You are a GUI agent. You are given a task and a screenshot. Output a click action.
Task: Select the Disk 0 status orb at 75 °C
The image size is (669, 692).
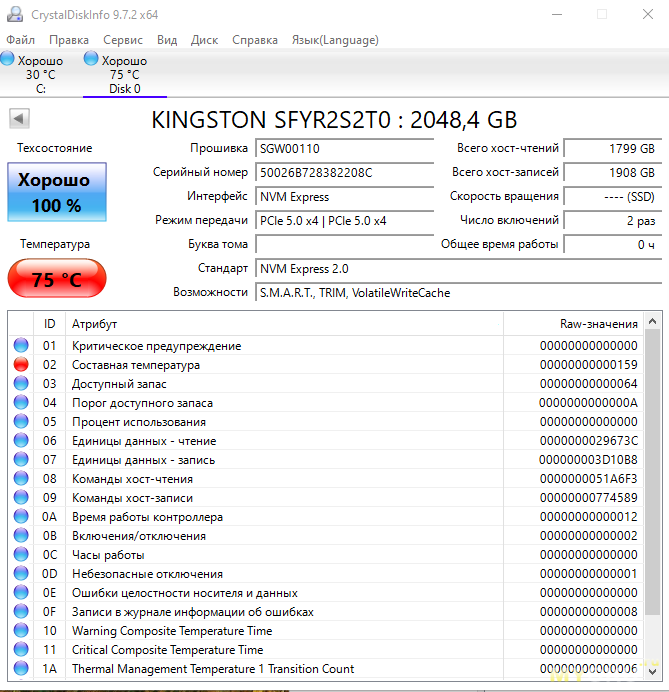[92, 60]
